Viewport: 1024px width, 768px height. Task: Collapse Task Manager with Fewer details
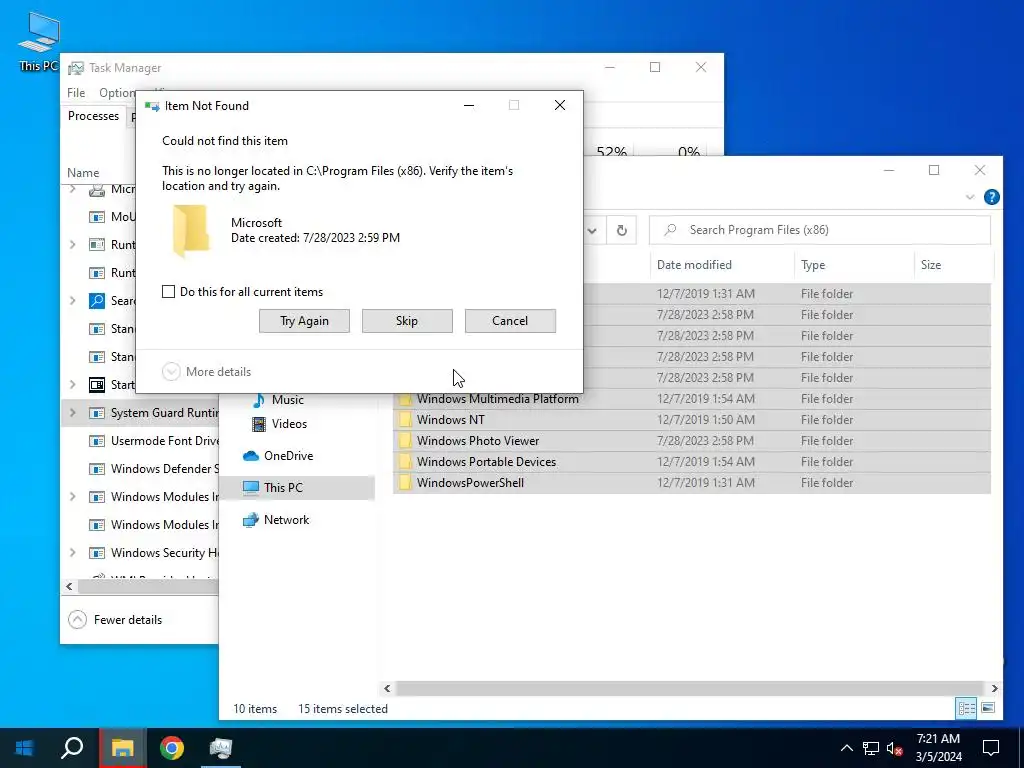click(x=115, y=620)
